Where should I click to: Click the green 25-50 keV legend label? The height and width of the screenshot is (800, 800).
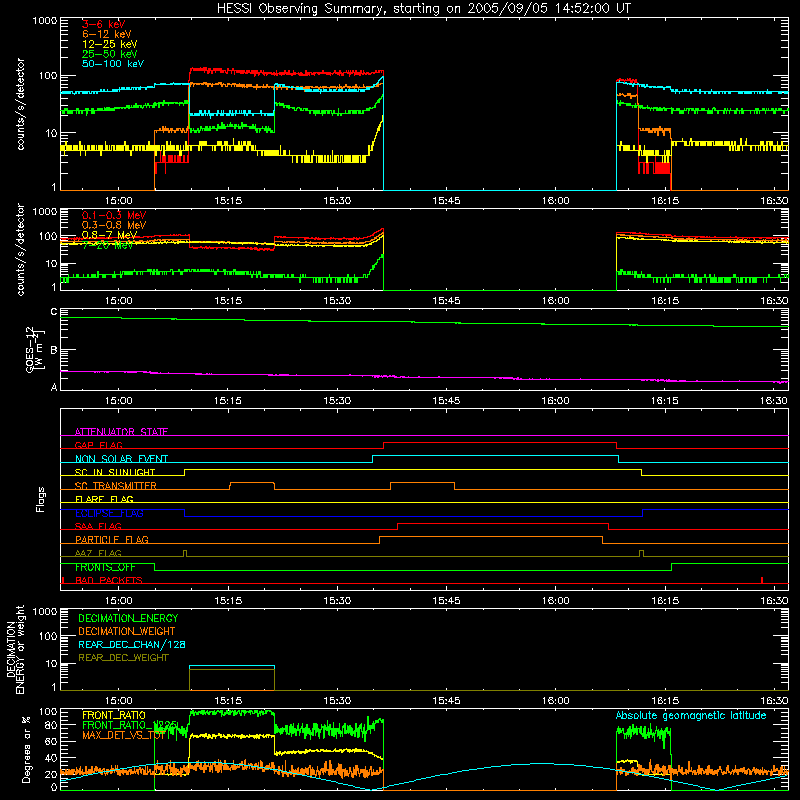pos(110,54)
